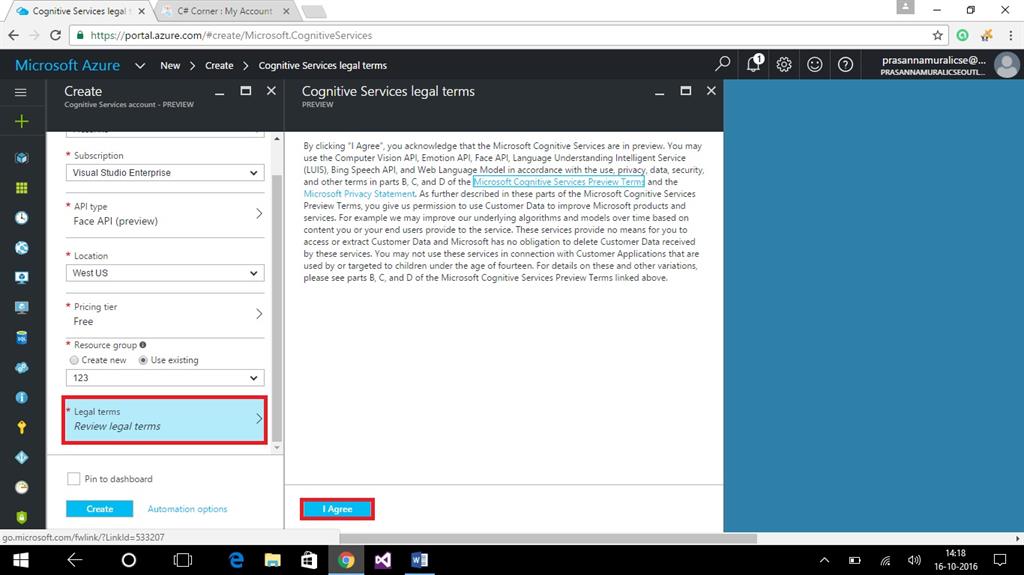
Task: Open Word from the taskbar
Action: tap(419, 560)
